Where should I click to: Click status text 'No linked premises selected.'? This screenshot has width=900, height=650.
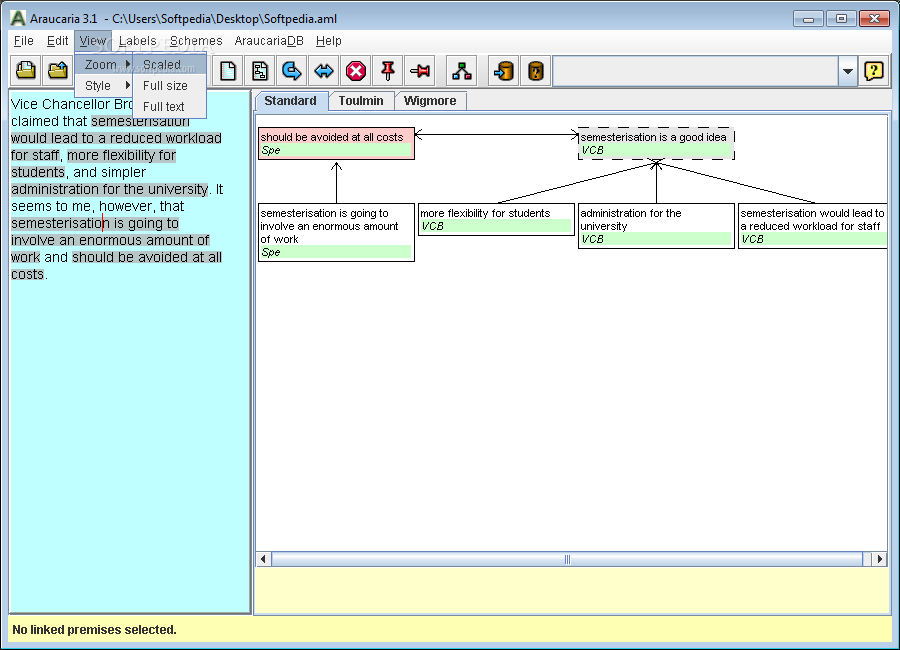tap(95, 629)
